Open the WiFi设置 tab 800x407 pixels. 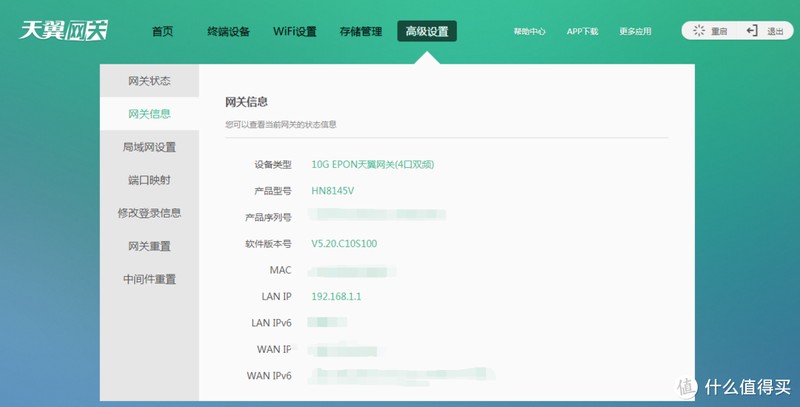295,31
